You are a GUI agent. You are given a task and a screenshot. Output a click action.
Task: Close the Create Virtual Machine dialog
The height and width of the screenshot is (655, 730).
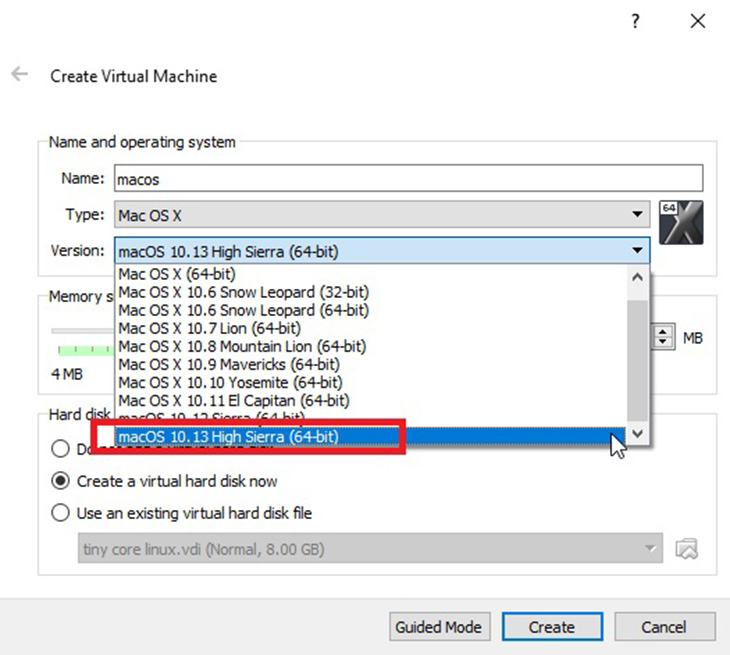[697, 21]
